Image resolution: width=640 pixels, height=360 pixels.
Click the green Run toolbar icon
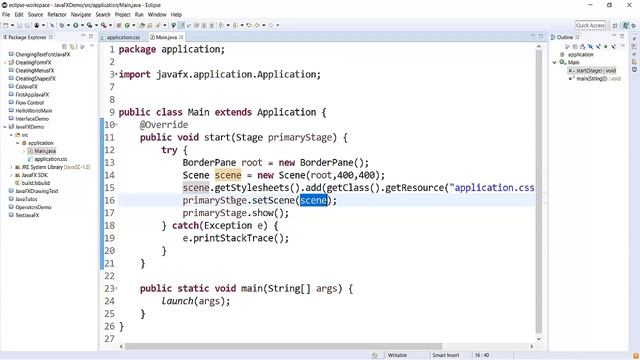(x=76, y=25)
